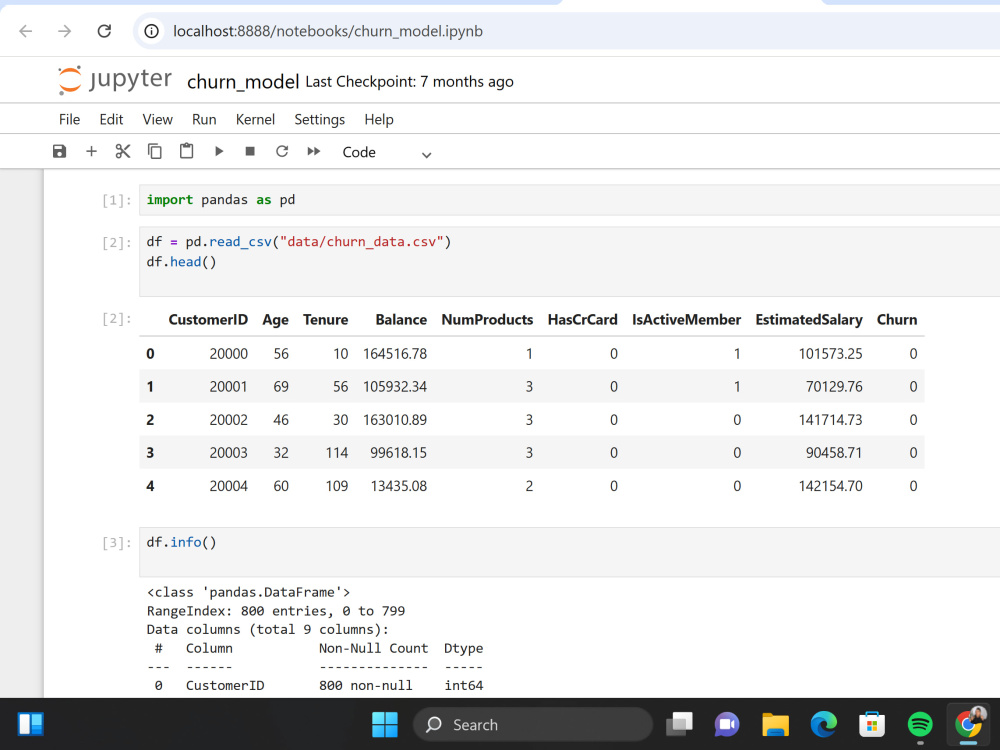This screenshot has height=750, width=1000.
Task: Open the Settings menu
Action: click(320, 119)
